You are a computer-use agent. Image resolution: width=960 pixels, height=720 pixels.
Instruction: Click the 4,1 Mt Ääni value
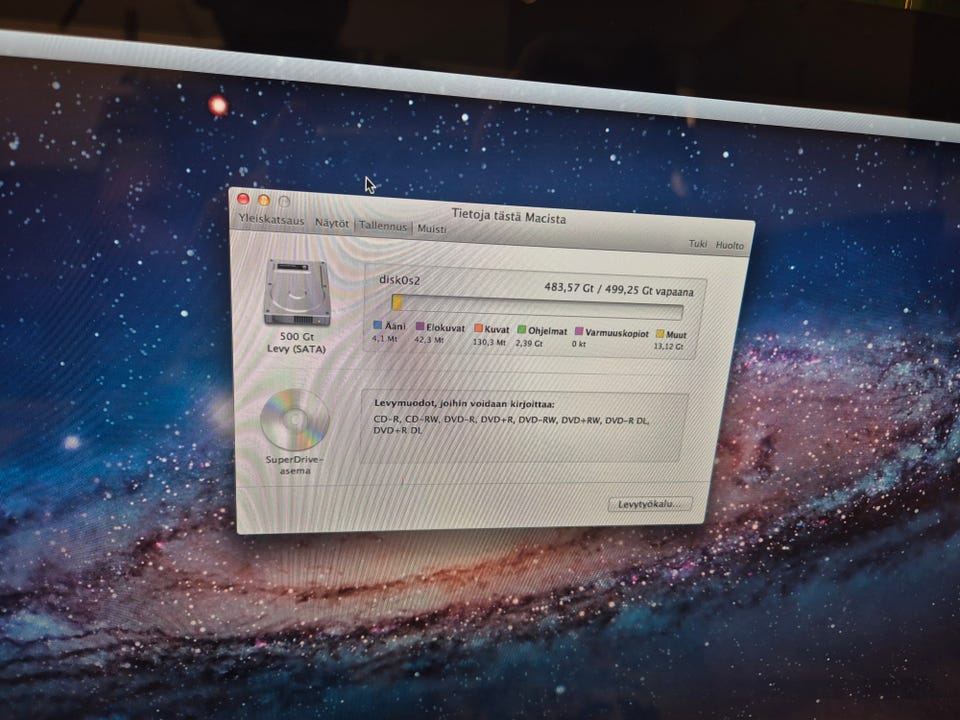(x=384, y=338)
